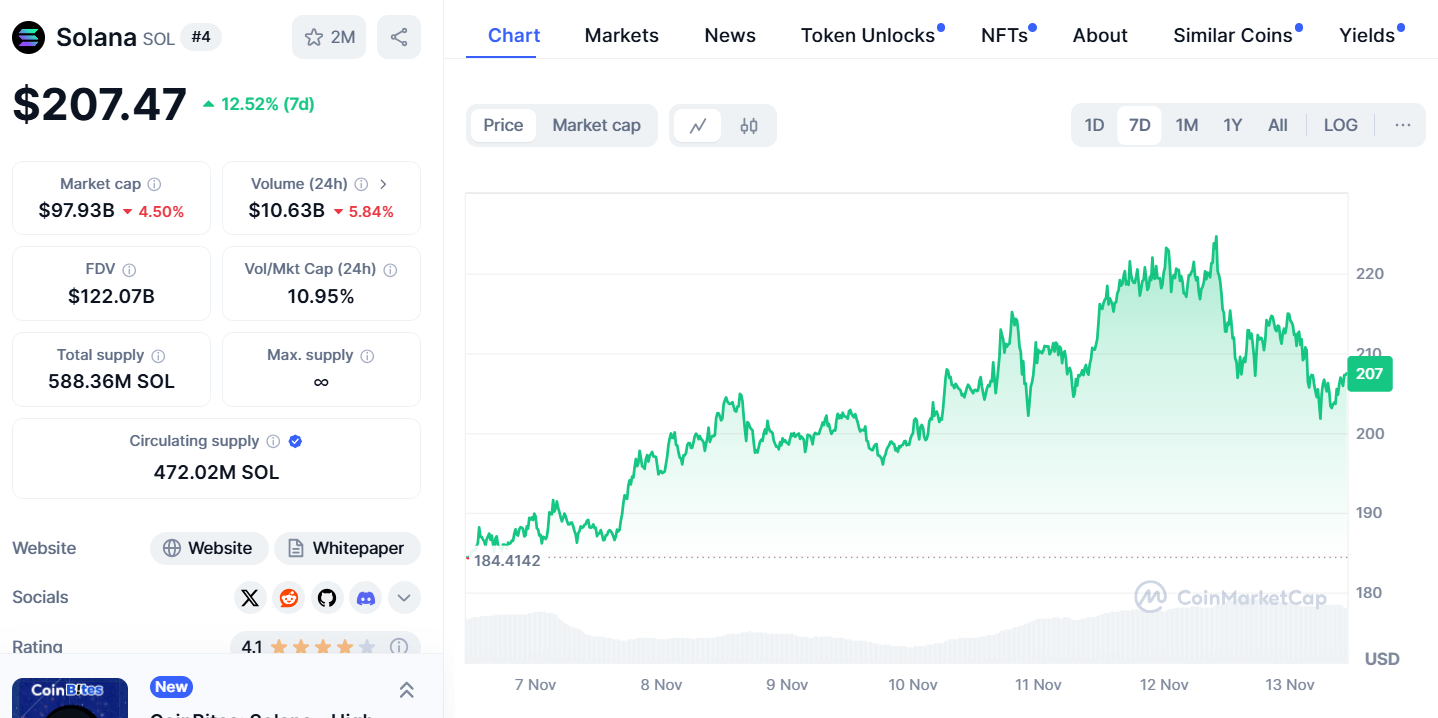Open Market cap info tooltip icon
1438x718 pixels.
pyautogui.click(x=154, y=184)
